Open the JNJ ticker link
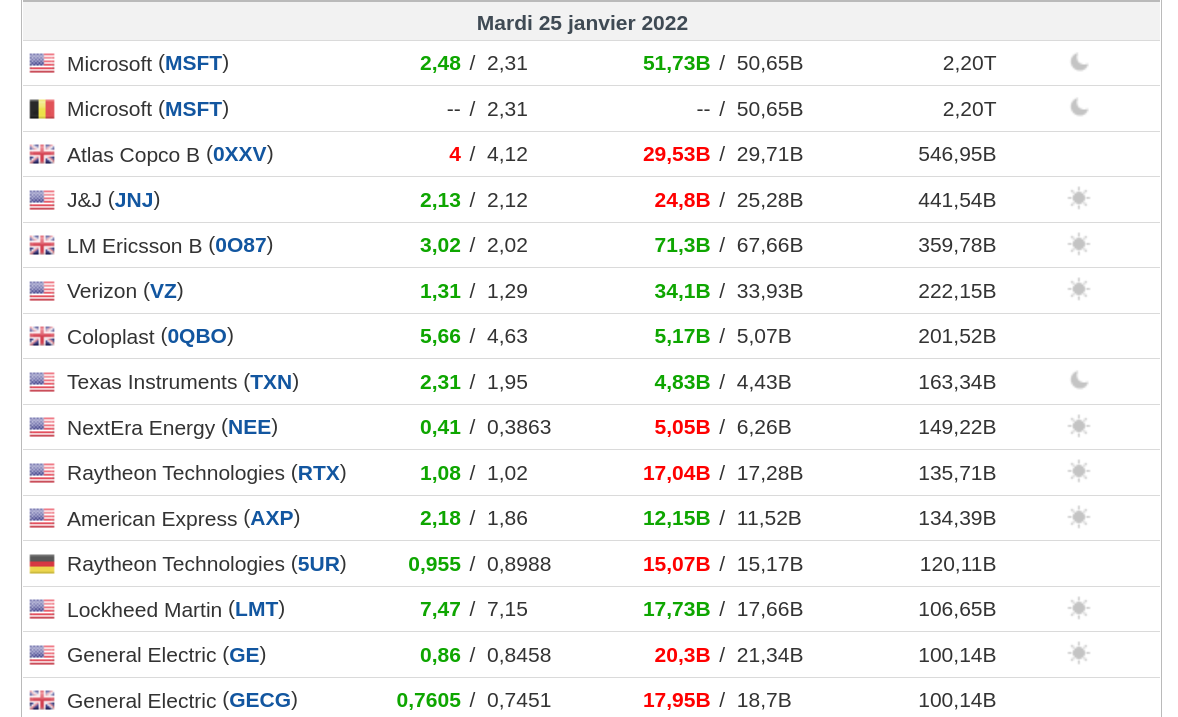Image resolution: width=1178 pixels, height=717 pixels. 134,200
